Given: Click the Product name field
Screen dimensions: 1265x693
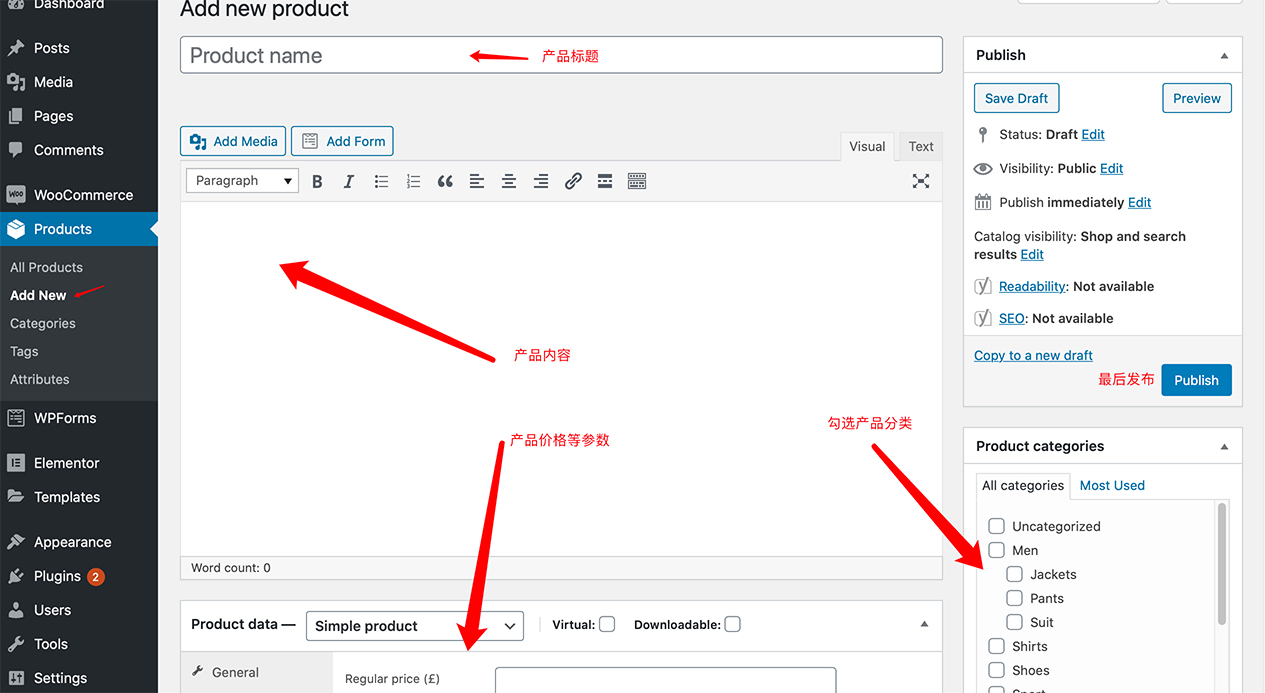Looking at the screenshot, I should point(561,55).
